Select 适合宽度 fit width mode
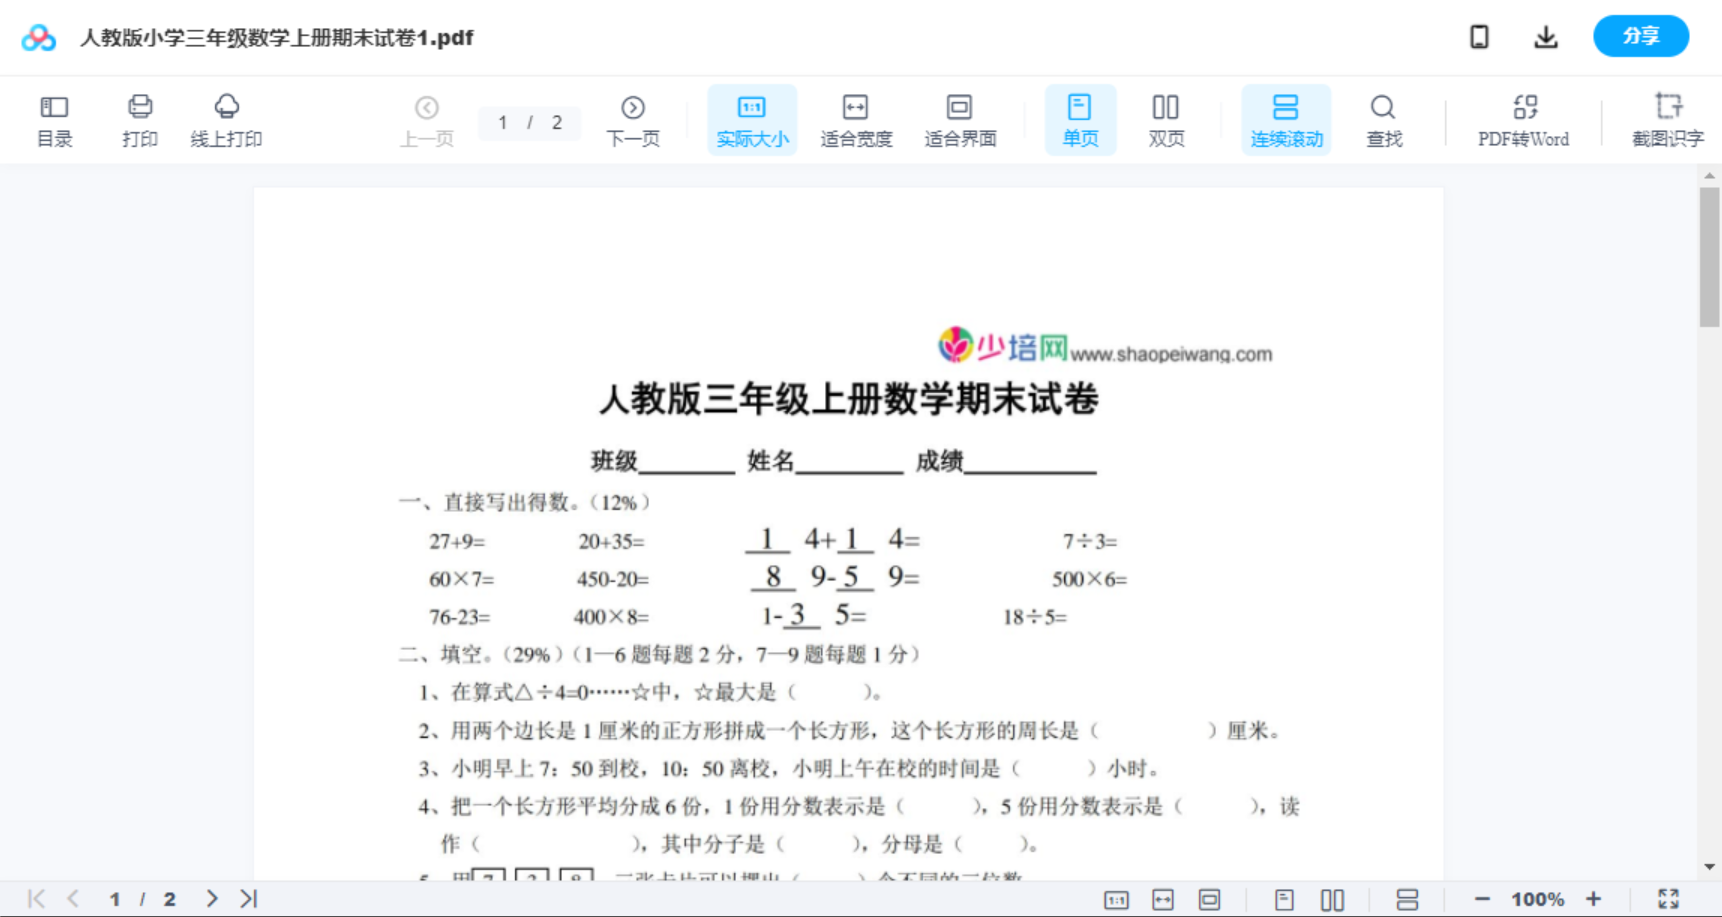The width and height of the screenshot is (1722, 917). click(x=855, y=119)
